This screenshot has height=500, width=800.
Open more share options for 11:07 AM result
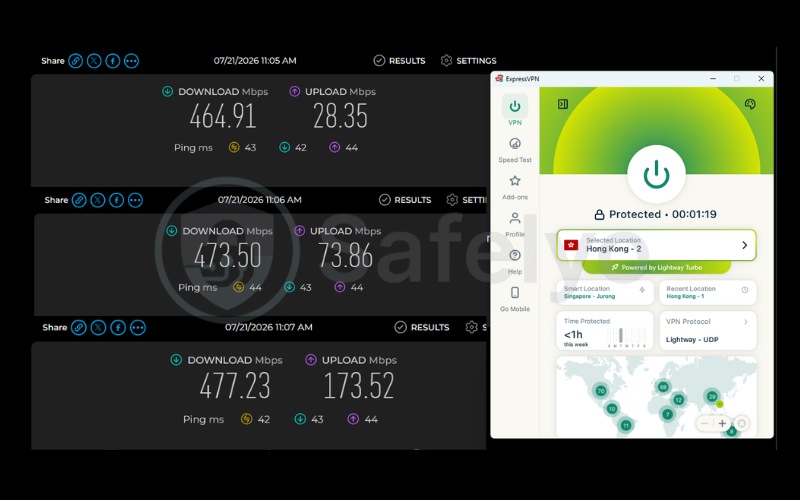point(138,328)
